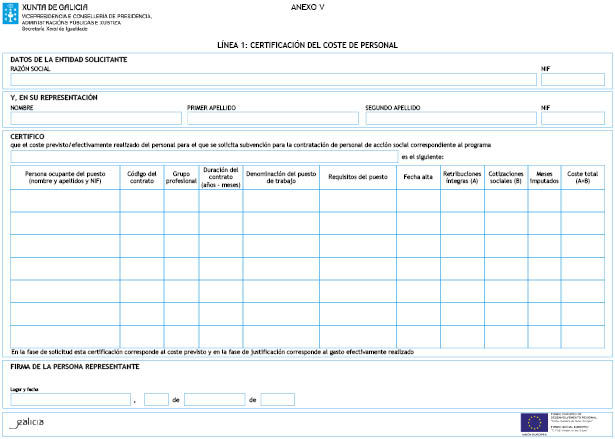
Task: Click the 'PRIMER APELLIDO' field label
Action: coord(211,107)
